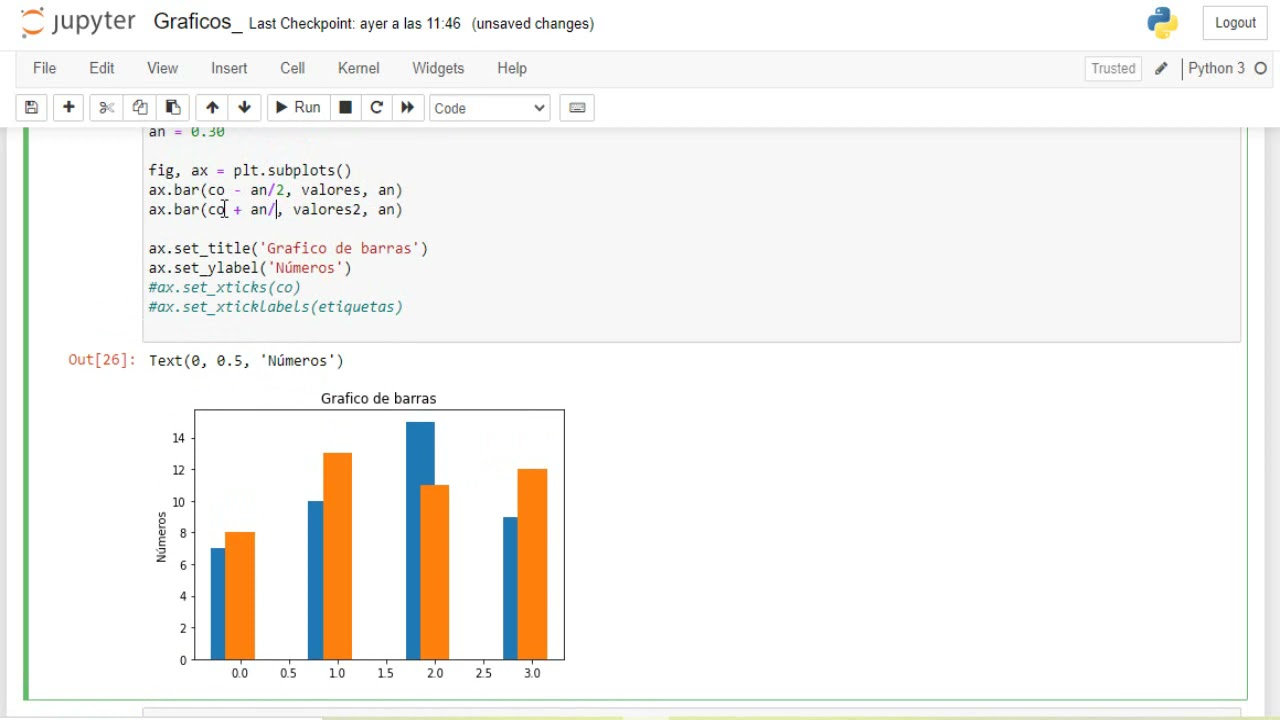Click the Jupyter logo
This screenshot has width=1280, height=720.
click(x=78, y=22)
